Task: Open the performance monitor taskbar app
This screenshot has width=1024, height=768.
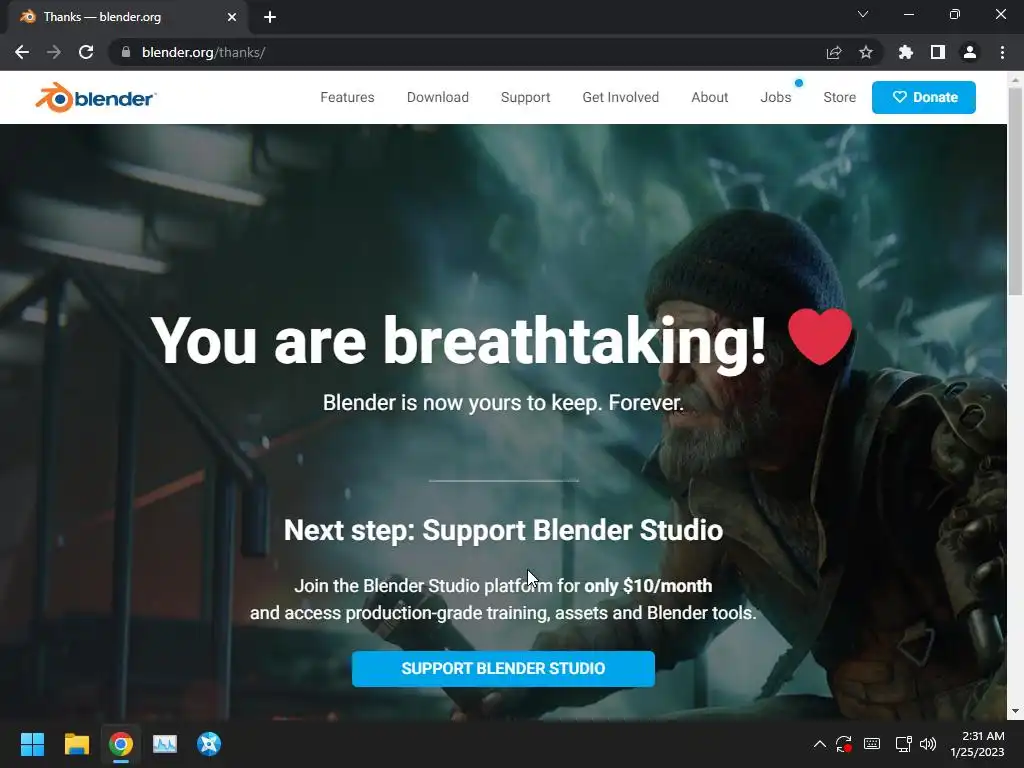Action: [x=165, y=744]
